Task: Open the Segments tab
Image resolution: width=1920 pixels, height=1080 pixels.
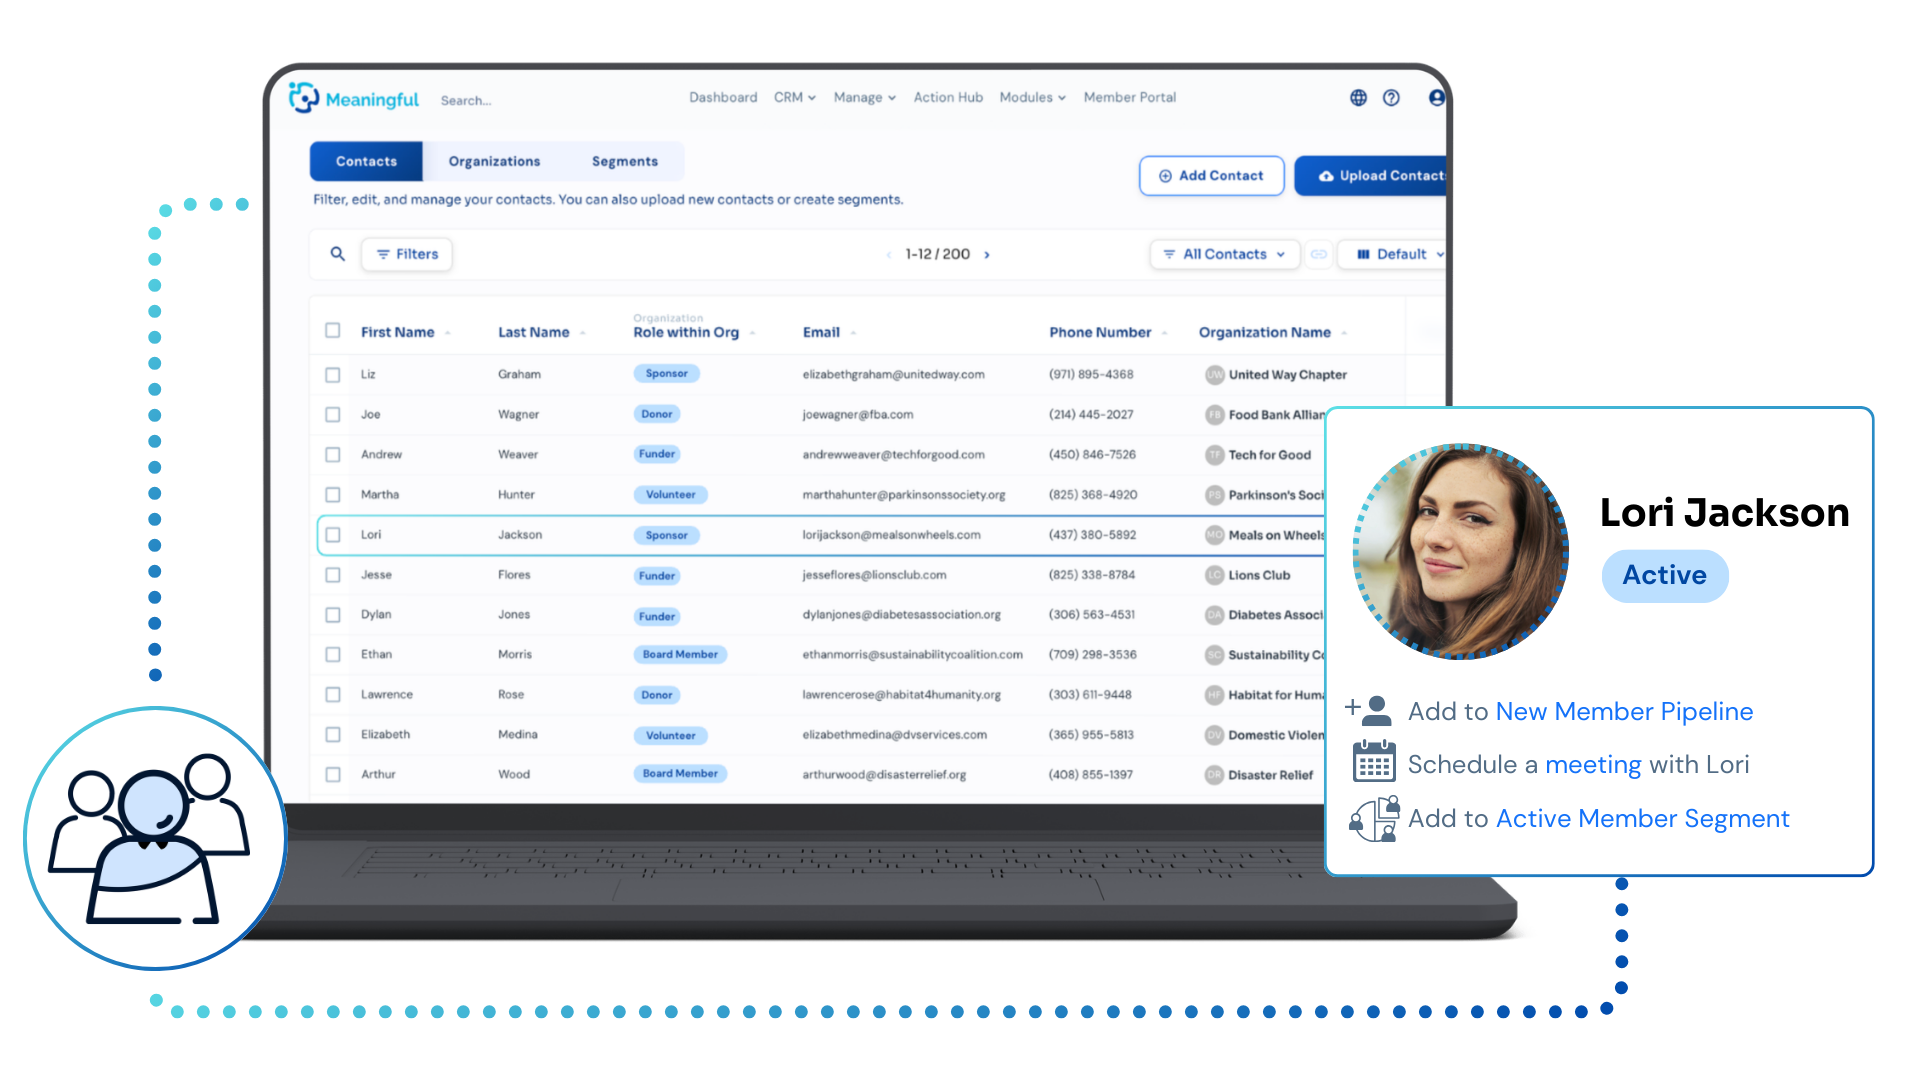Action: point(624,162)
